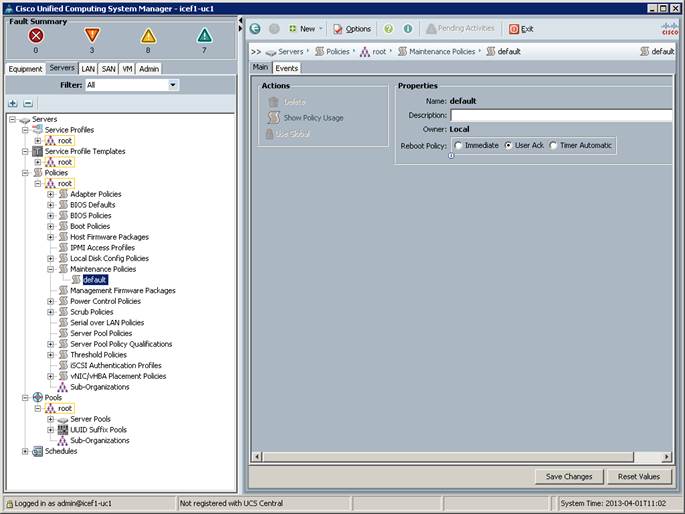685x514 pixels.
Task: Click the Show Policy Usage link
Action: [x=314, y=118]
